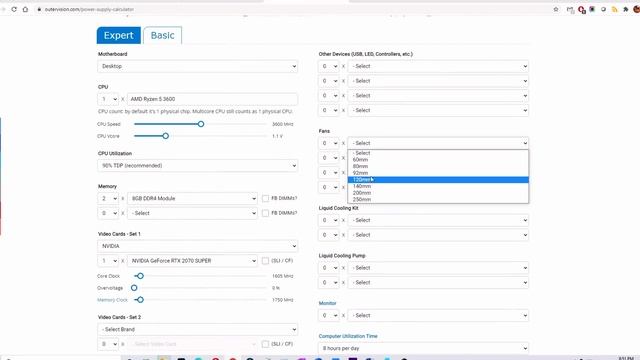Click the 1750 MHz memory clock value

pyautogui.click(x=282, y=300)
